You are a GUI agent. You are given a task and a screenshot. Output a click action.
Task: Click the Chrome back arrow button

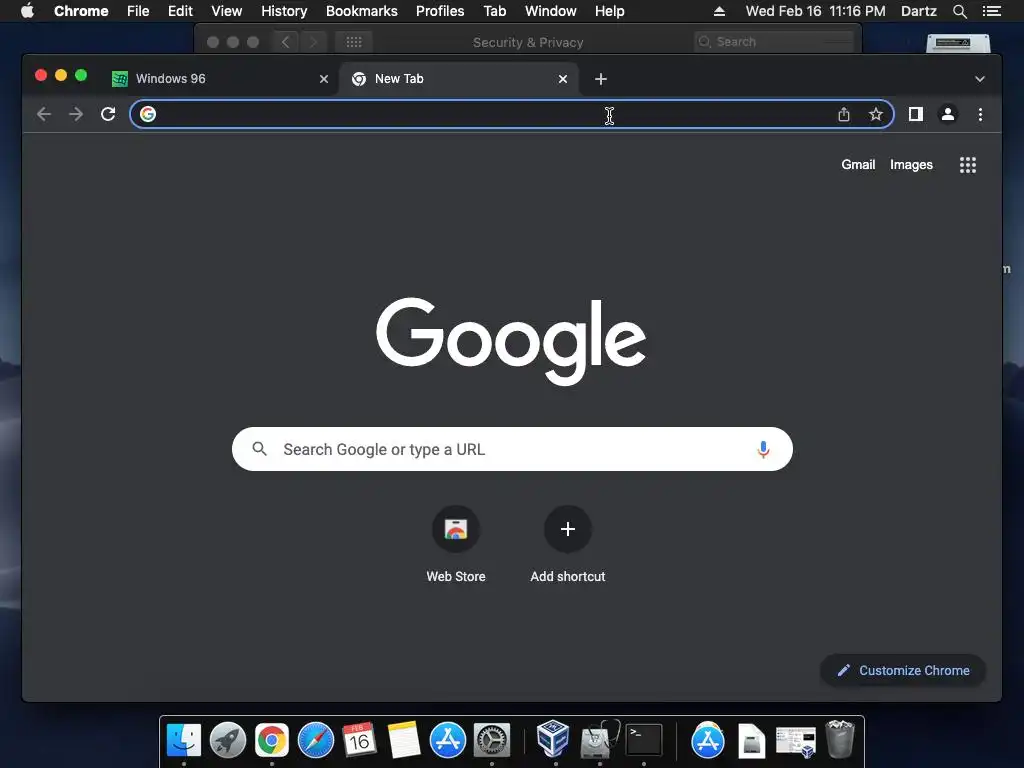click(44, 114)
